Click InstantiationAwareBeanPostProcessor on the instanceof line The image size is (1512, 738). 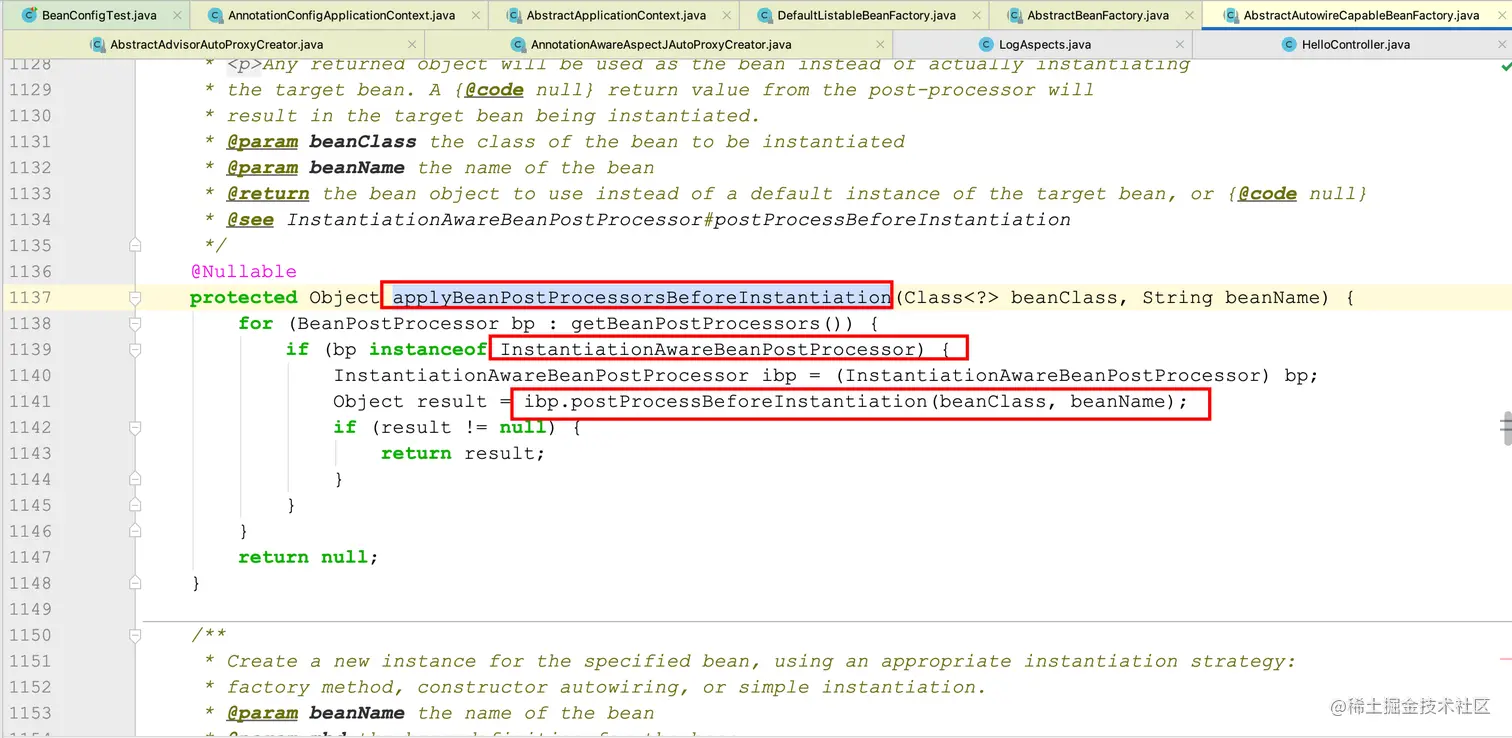(x=707, y=349)
